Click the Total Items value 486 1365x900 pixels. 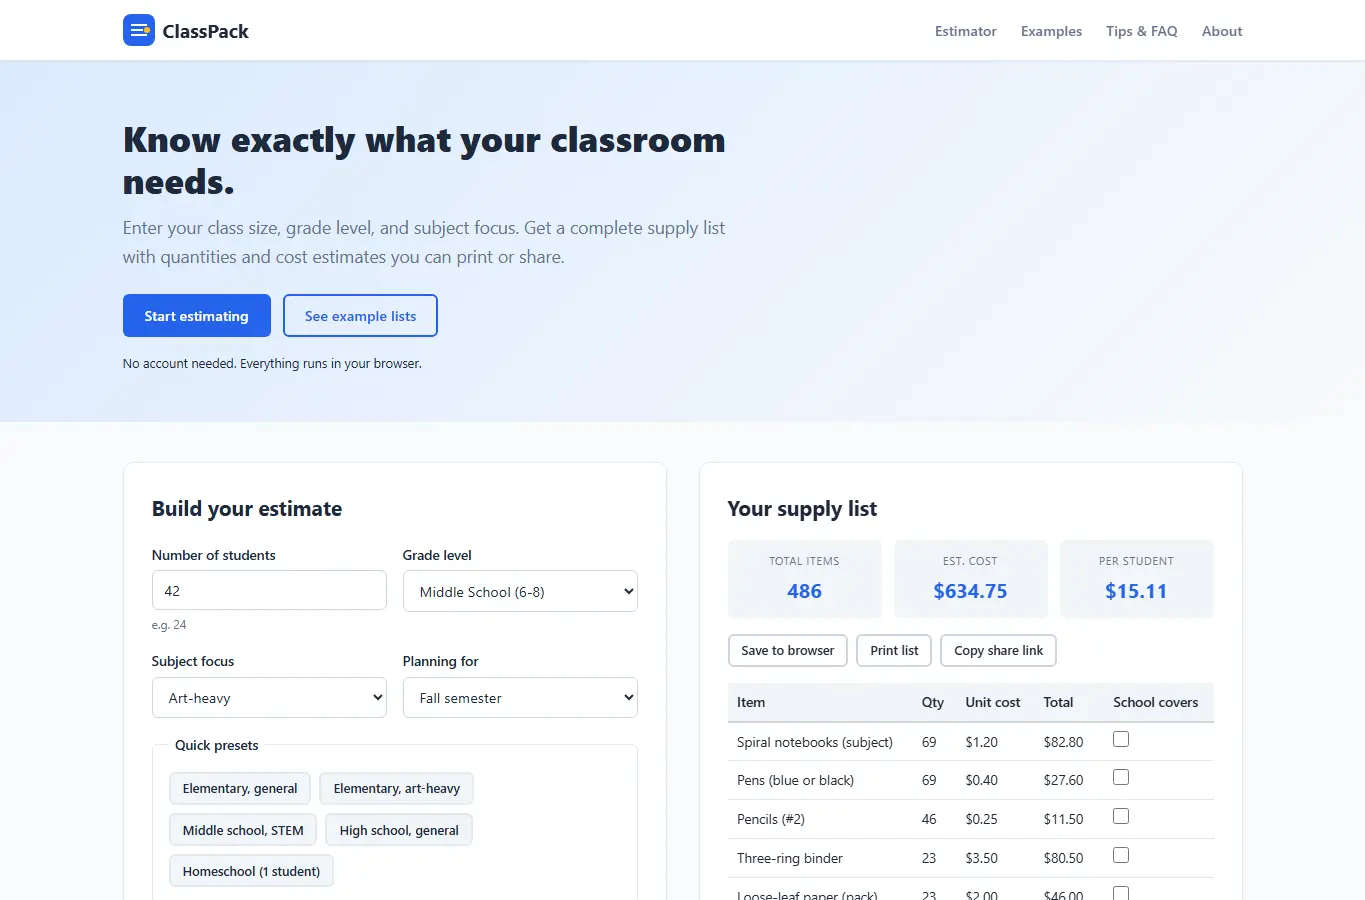click(x=804, y=591)
